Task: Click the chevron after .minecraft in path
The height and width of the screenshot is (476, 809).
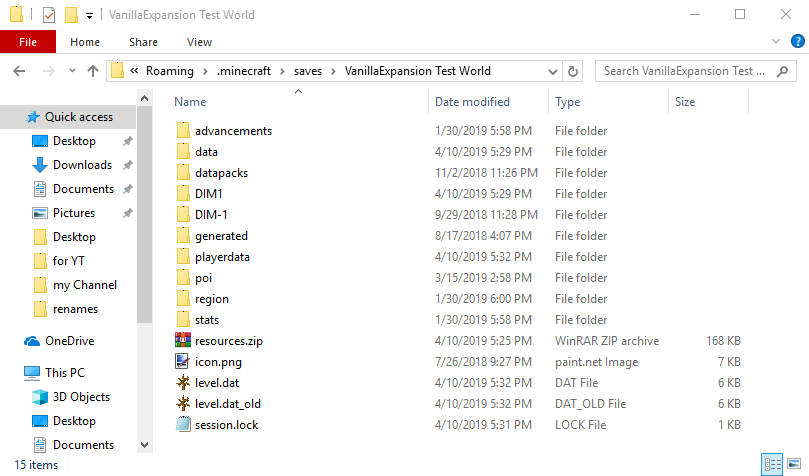Action: [282, 71]
